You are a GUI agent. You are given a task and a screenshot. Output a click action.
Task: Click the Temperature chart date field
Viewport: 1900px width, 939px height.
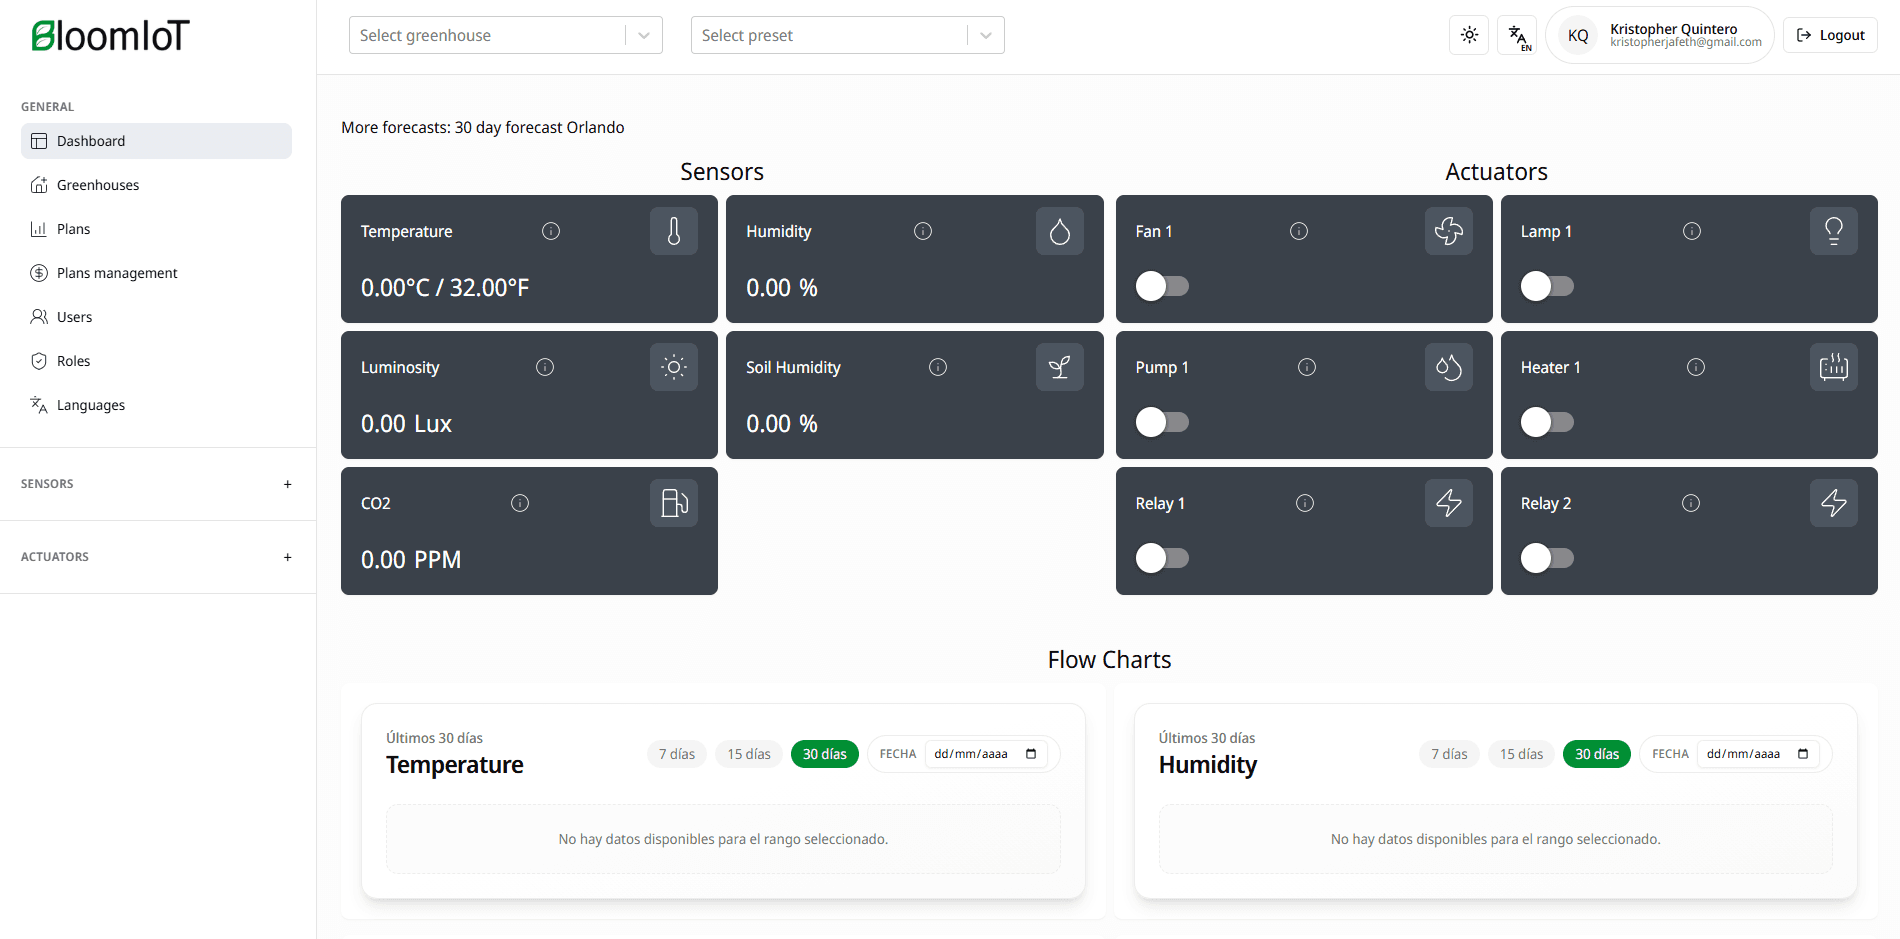tap(985, 754)
